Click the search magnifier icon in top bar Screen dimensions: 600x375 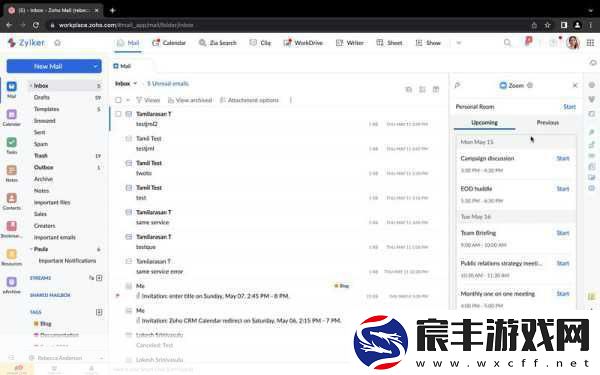tap(507, 42)
